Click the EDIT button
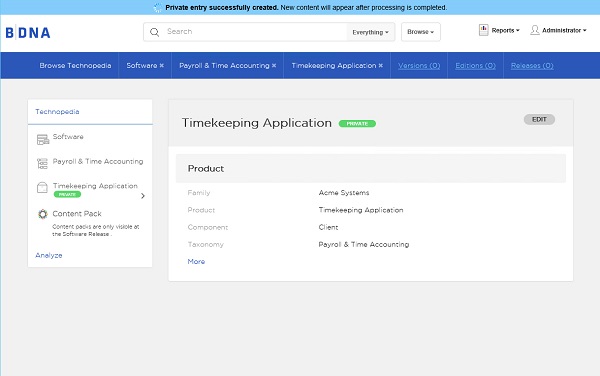This screenshot has height=376, width=600. pyautogui.click(x=539, y=119)
